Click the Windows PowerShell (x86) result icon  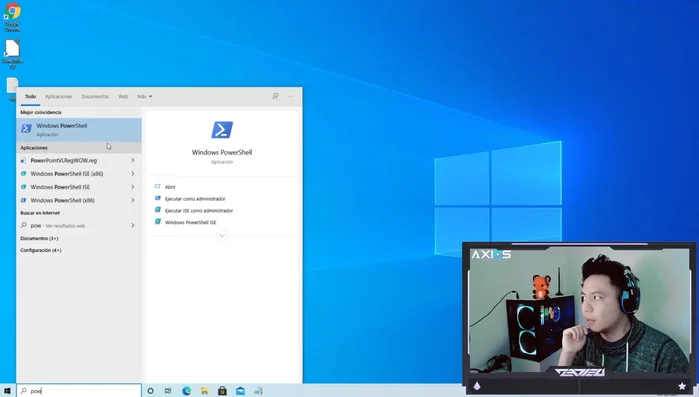click(x=23, y=201)
